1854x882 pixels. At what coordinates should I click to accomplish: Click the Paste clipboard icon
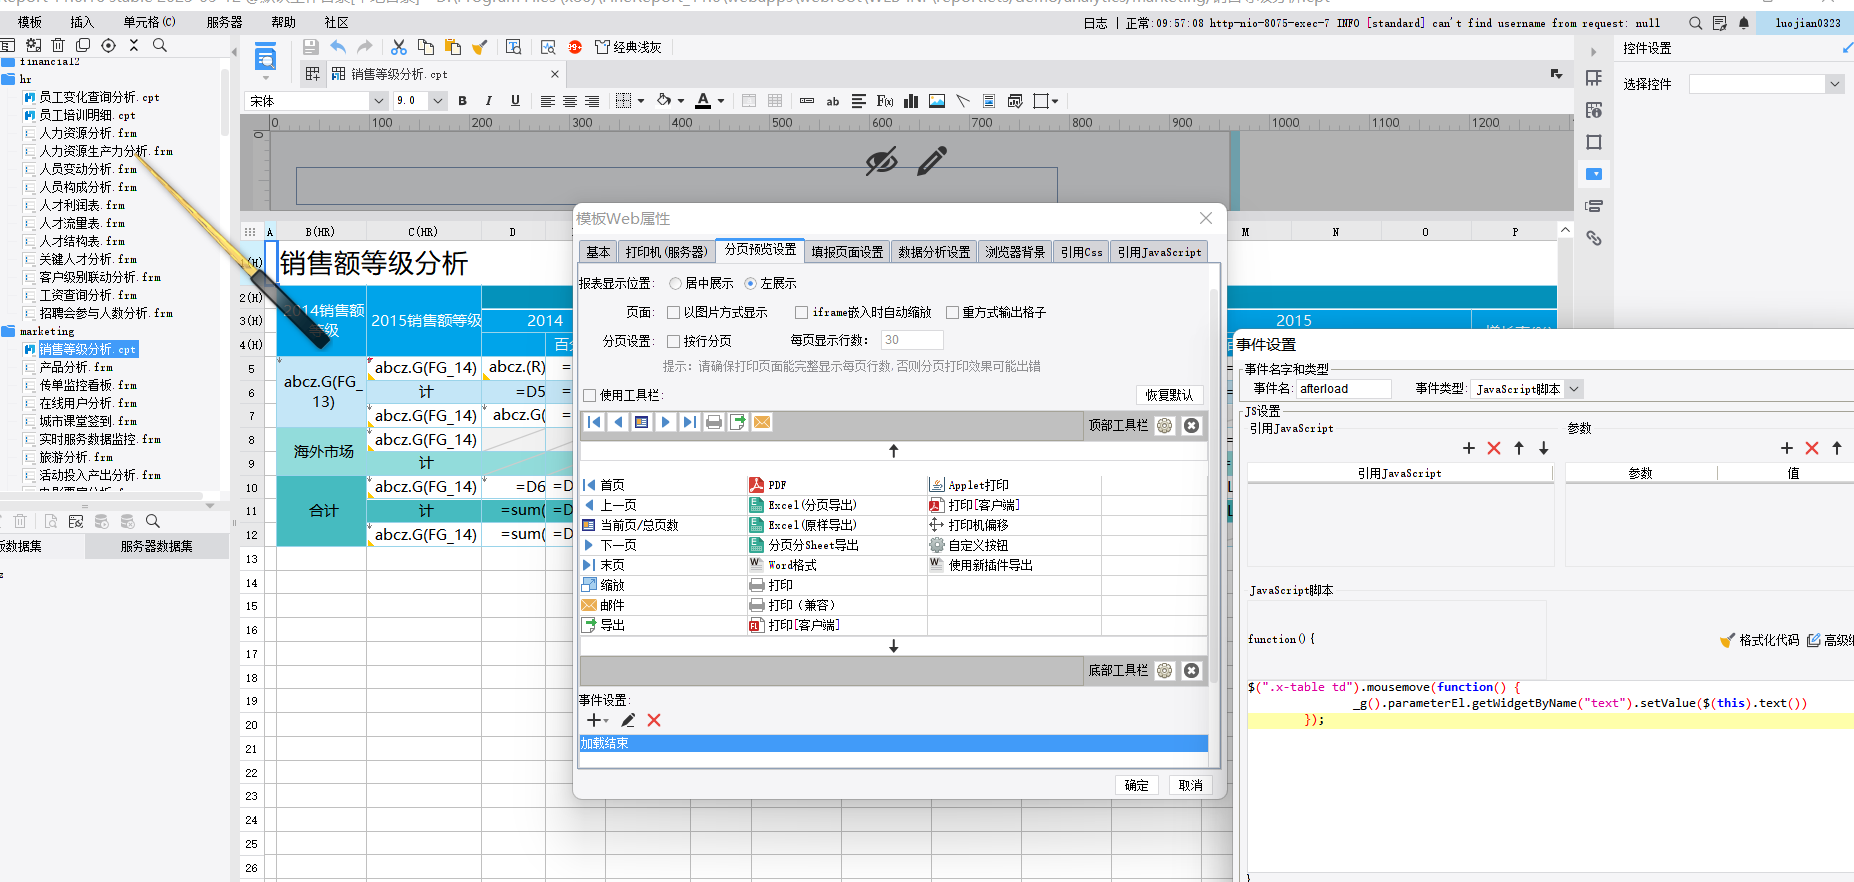click(453, 47)
